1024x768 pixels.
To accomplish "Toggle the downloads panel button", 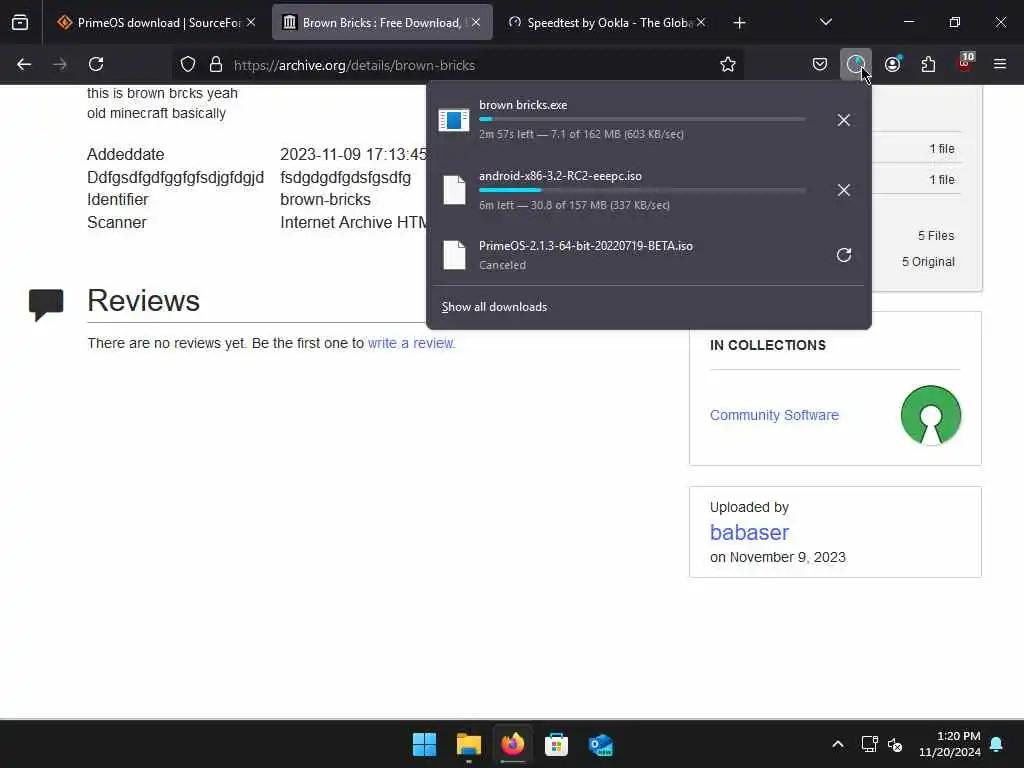I will (x=856, y=65).
